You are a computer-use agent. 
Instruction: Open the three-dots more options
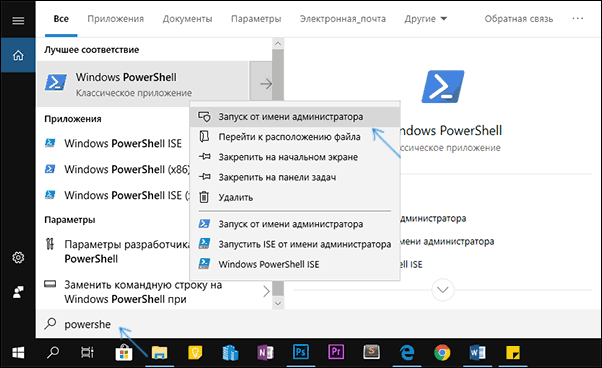coord(577,18)
